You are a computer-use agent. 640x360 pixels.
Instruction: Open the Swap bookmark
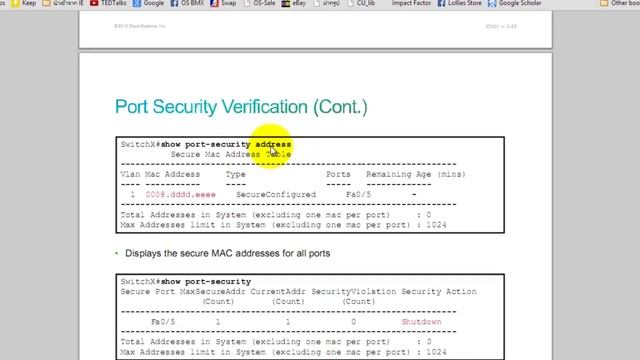(223, 3)
